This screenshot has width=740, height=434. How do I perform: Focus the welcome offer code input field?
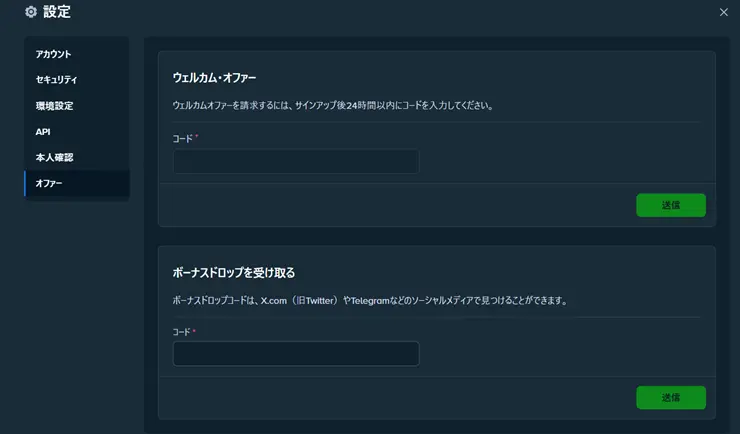295,161
